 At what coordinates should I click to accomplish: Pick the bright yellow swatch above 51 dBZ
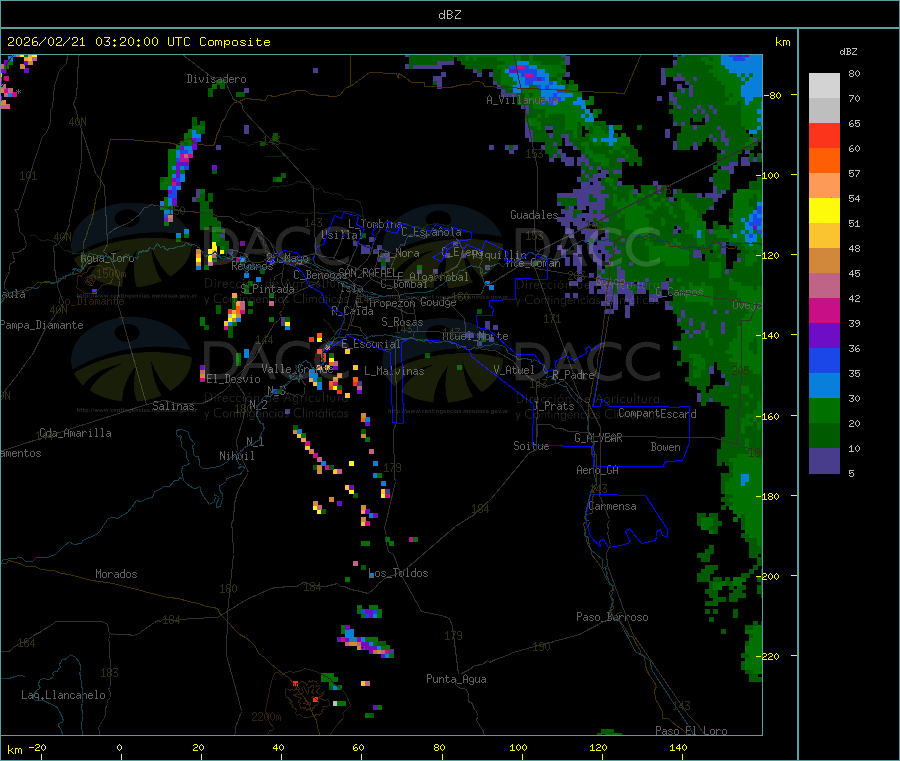pos(824,211)
